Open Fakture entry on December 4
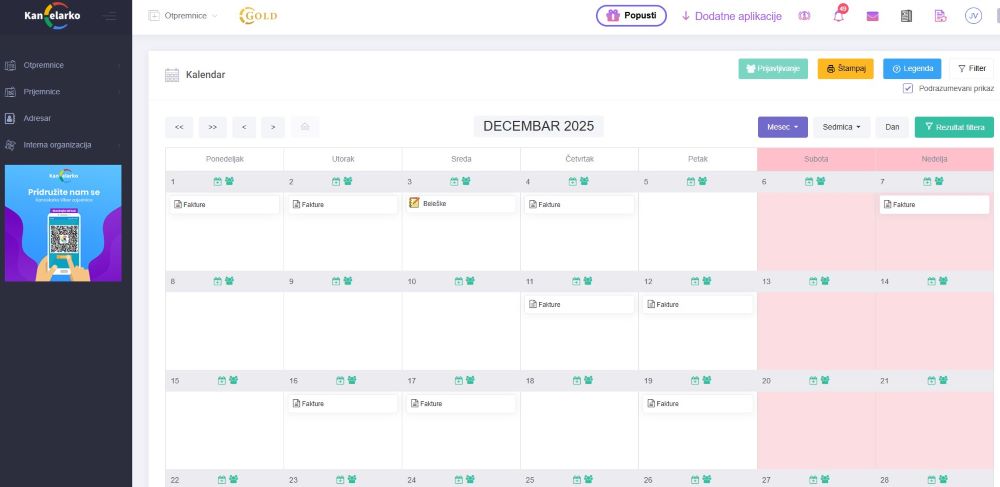1000x487 pixels. 580,205
